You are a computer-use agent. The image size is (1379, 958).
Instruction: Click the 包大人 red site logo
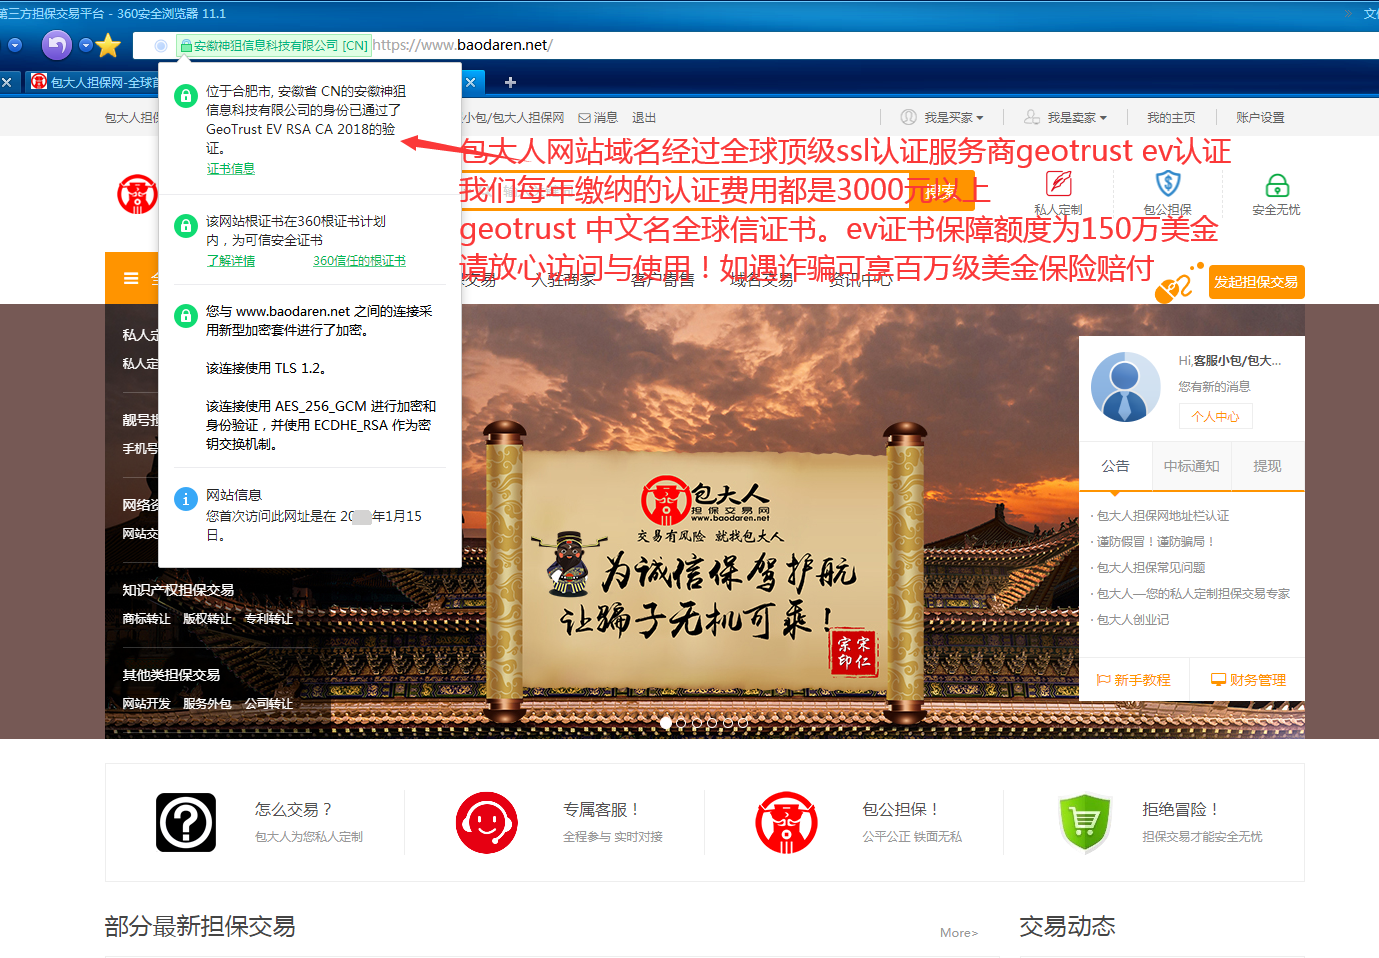coord(137,194)
